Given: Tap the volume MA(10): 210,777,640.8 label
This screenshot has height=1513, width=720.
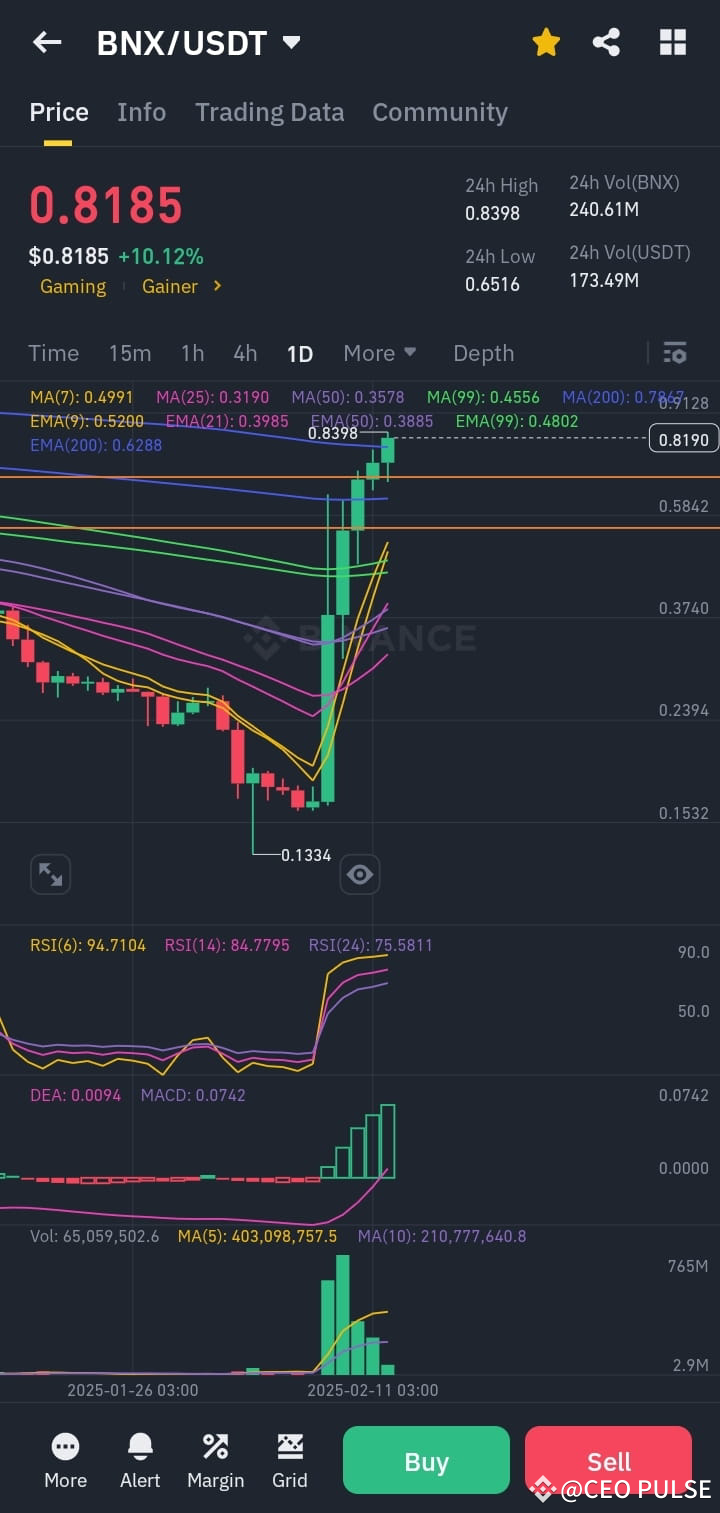Looking at the screenshot, I should point(442,1237).
